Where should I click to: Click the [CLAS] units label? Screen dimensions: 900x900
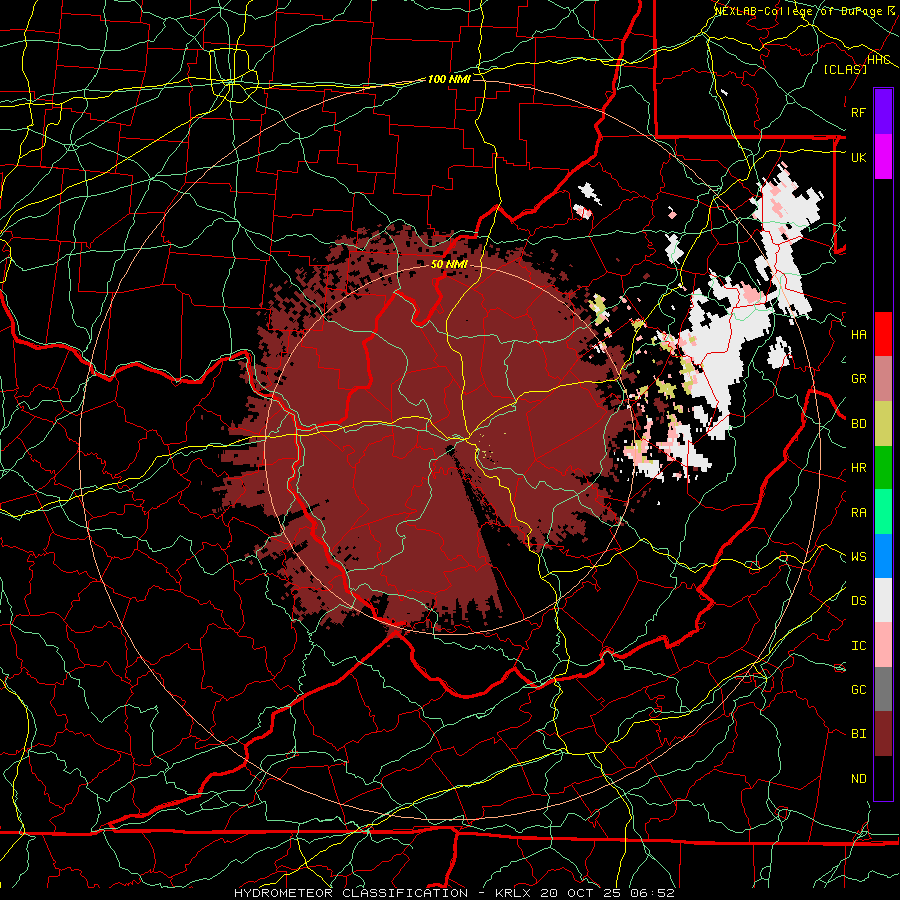click(x=845, y=70)
